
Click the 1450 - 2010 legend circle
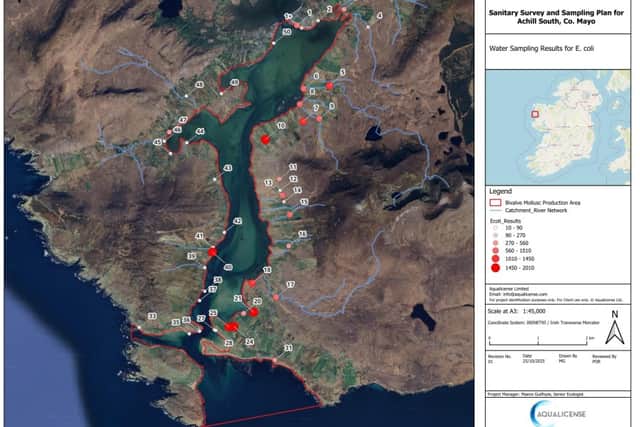[x=496, y=268]
